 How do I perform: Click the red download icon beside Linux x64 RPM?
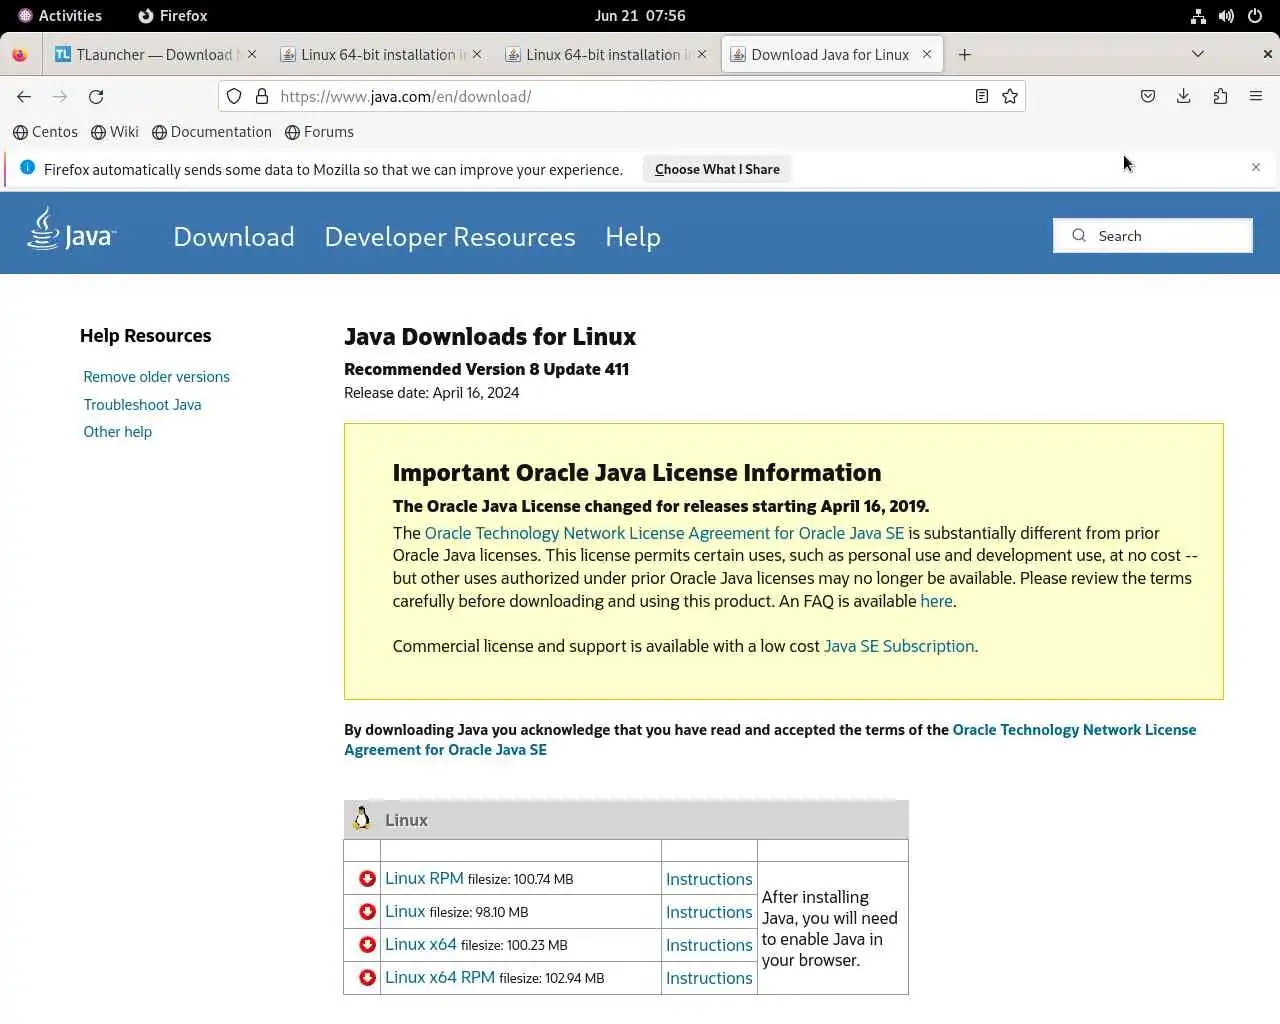(x=367, y=977)
